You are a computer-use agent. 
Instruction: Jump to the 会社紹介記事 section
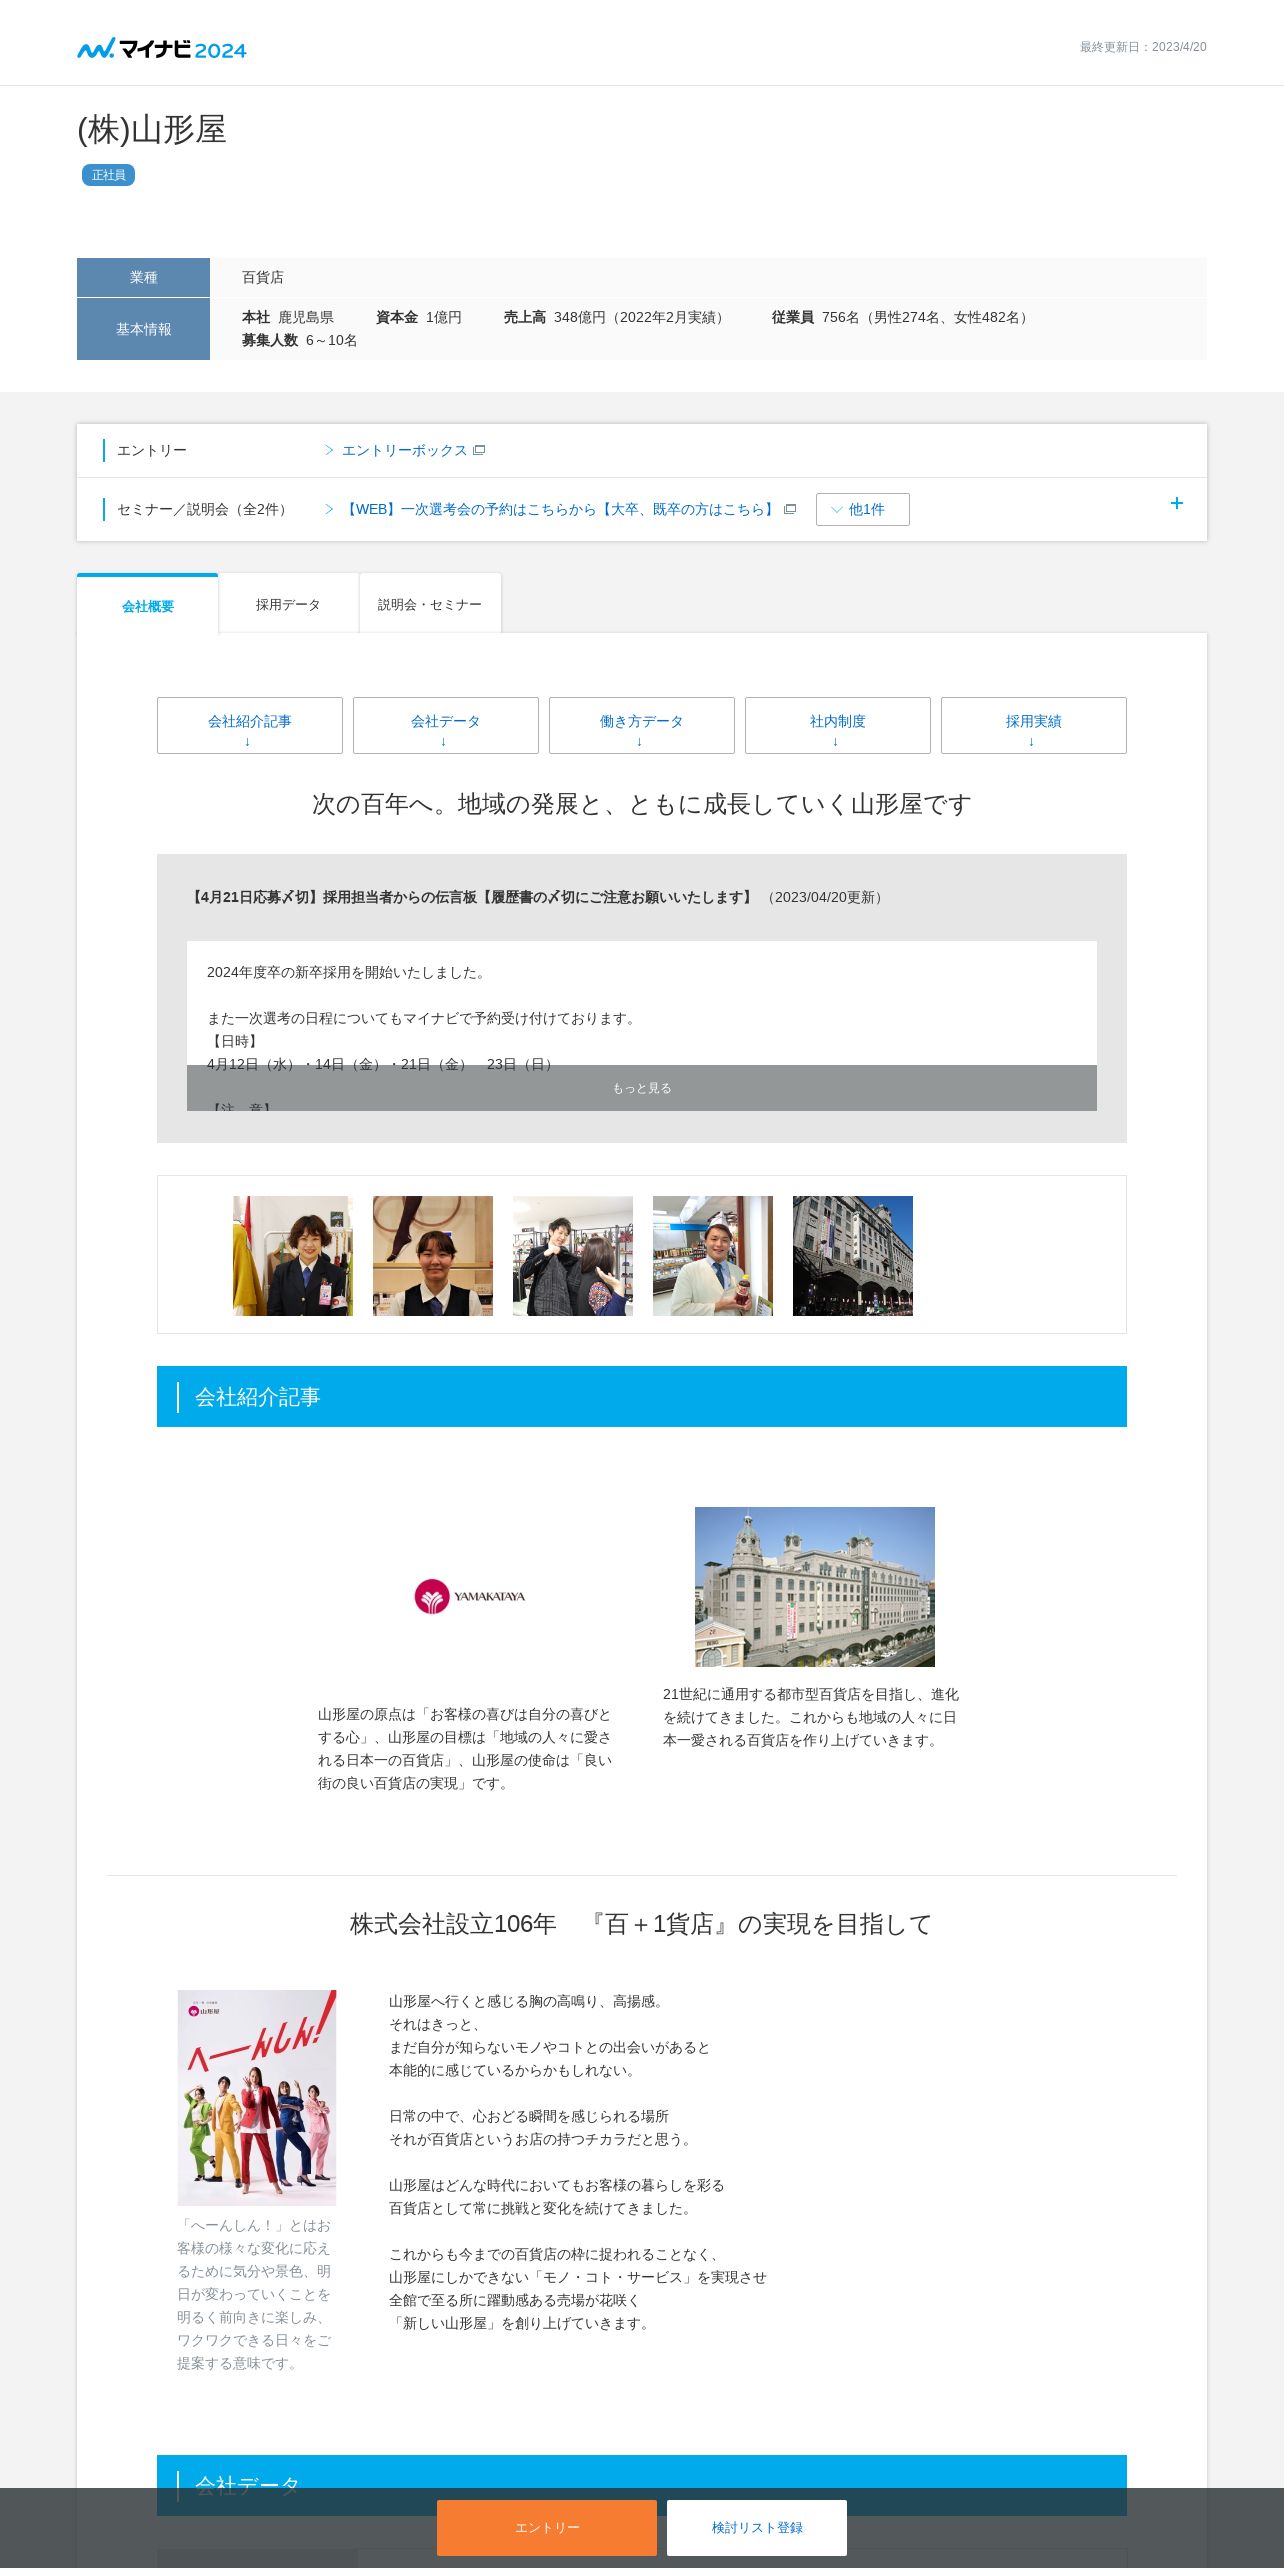coord(250,725)
